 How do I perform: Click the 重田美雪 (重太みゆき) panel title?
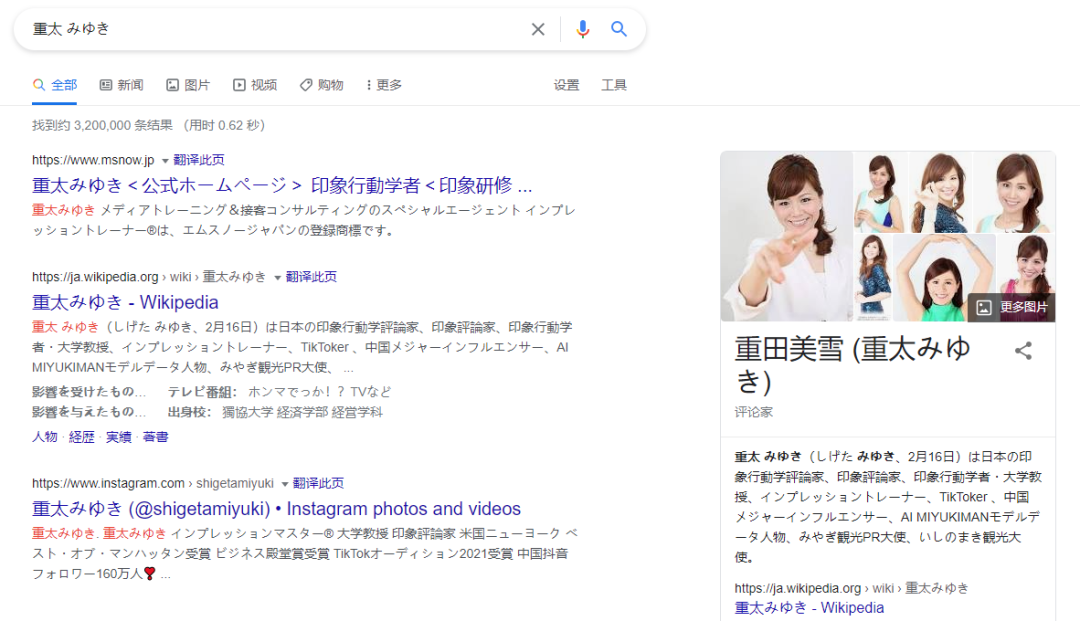[853, 365]
